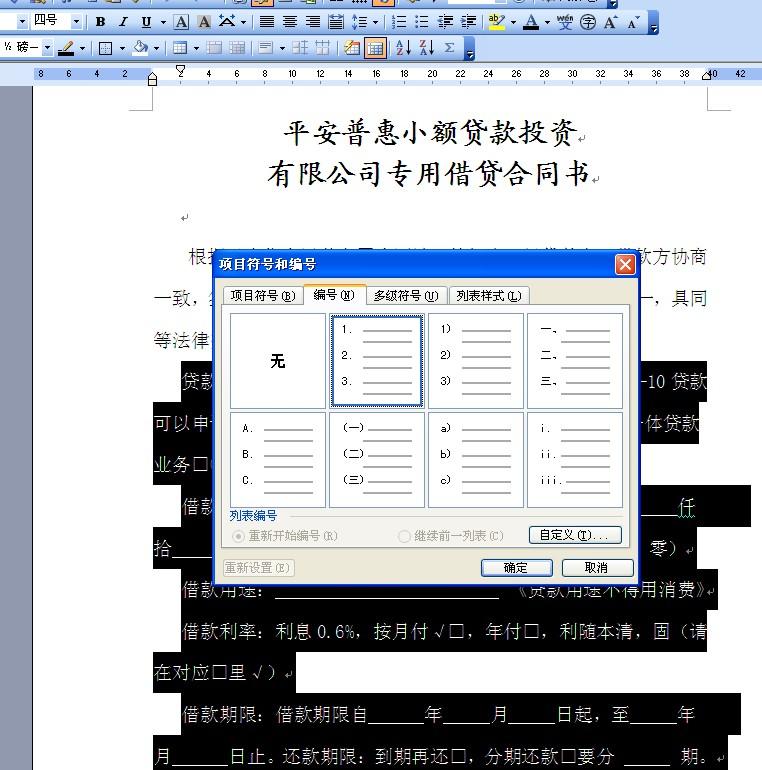Viewport: 762px width, 770px height.
Task: Apply the yellow highlight color
Action: 497,22
